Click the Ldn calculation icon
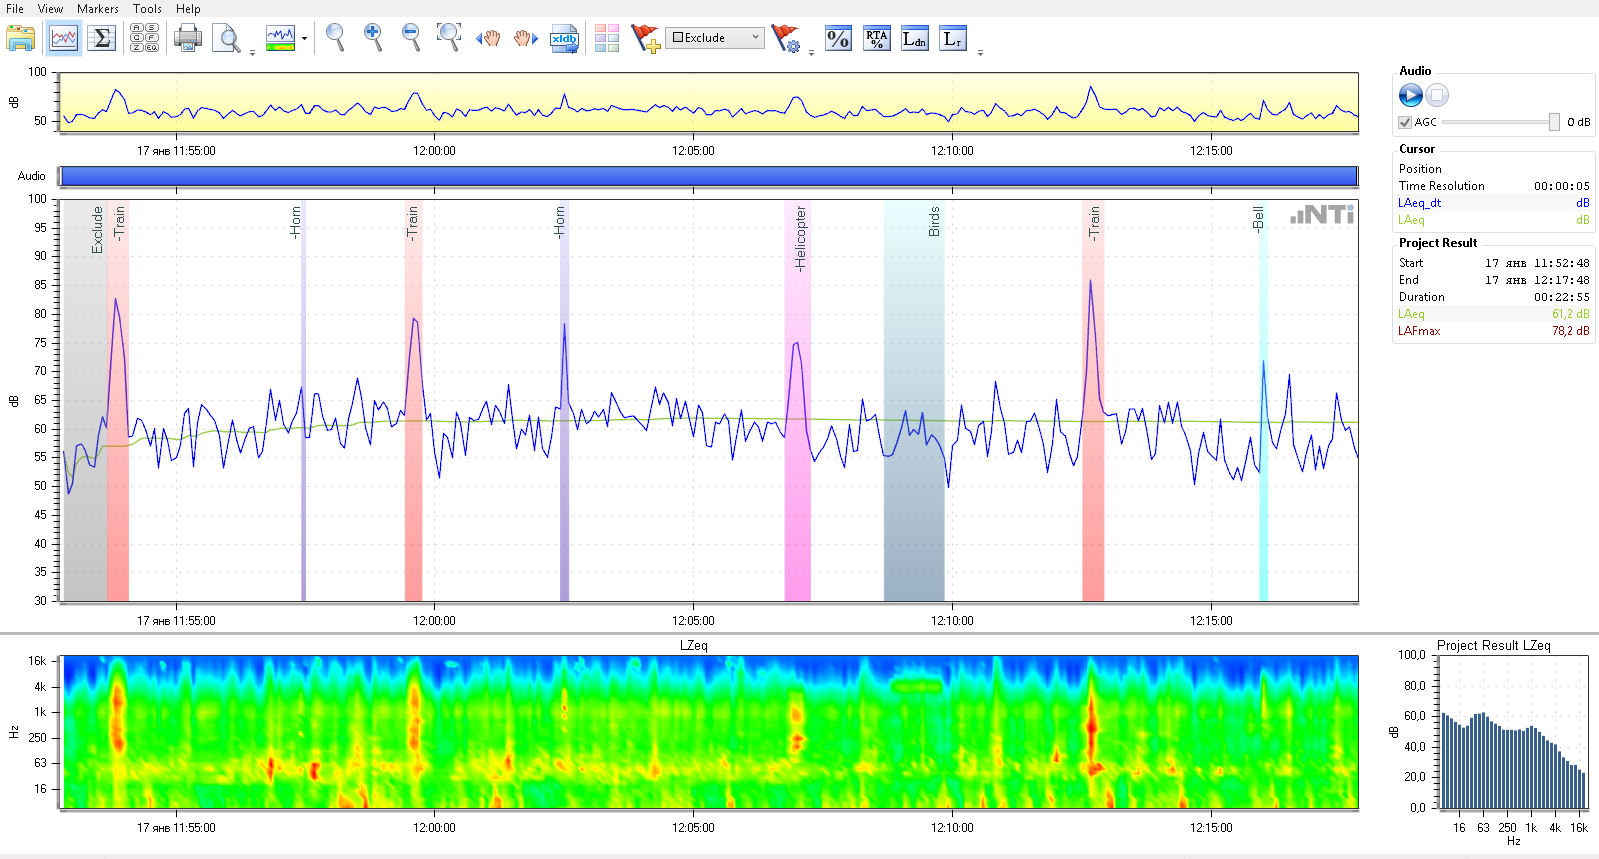This screenshot has width=1599, height=859. (914, 39)
